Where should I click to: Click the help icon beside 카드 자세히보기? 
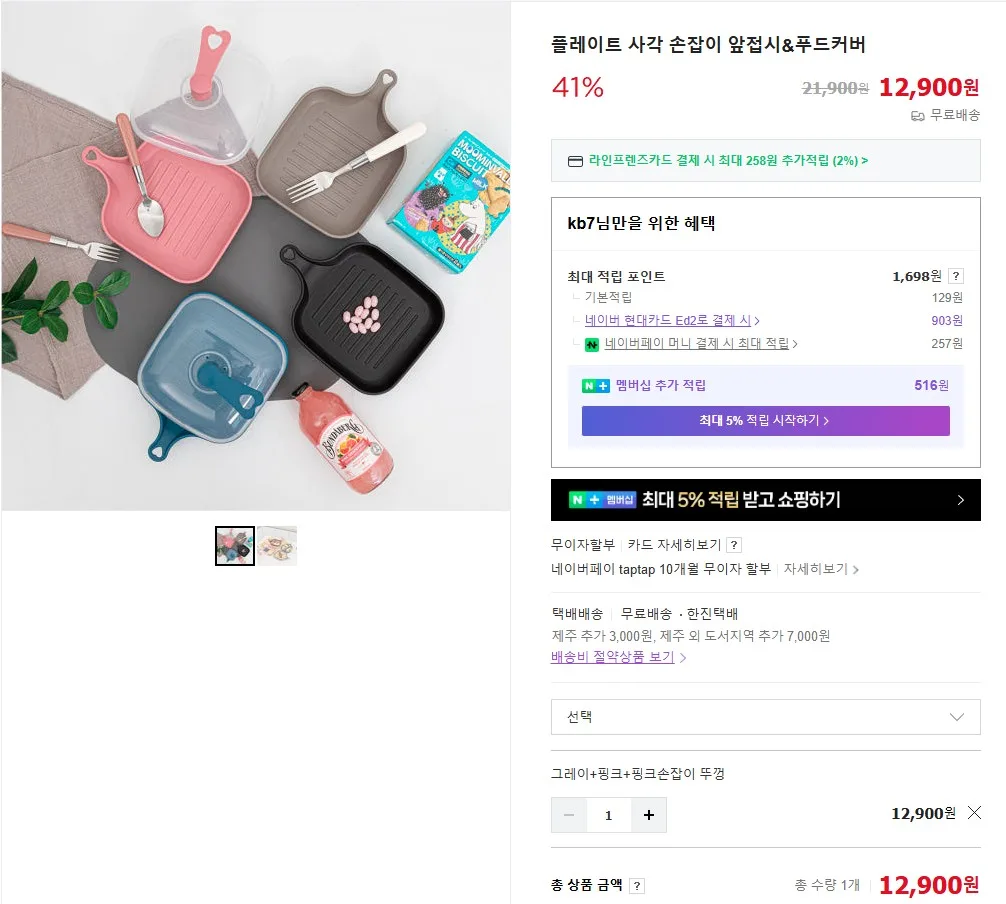(x=734, y=545)
